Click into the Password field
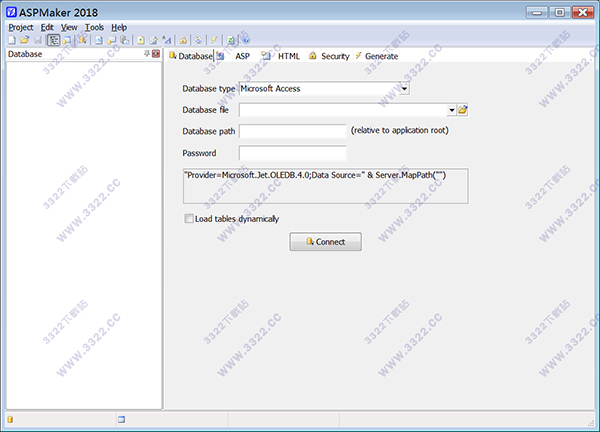The height and width of the screenshot is (432, 600). point(293,153)
